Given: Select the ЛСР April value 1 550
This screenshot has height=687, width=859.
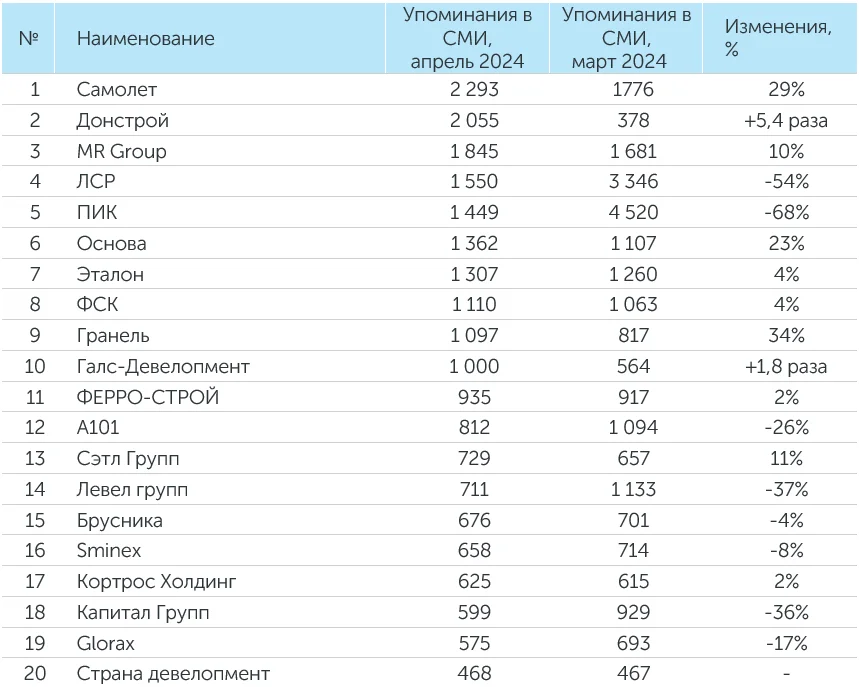Looking at the screenshot, I should coord(474,182).
